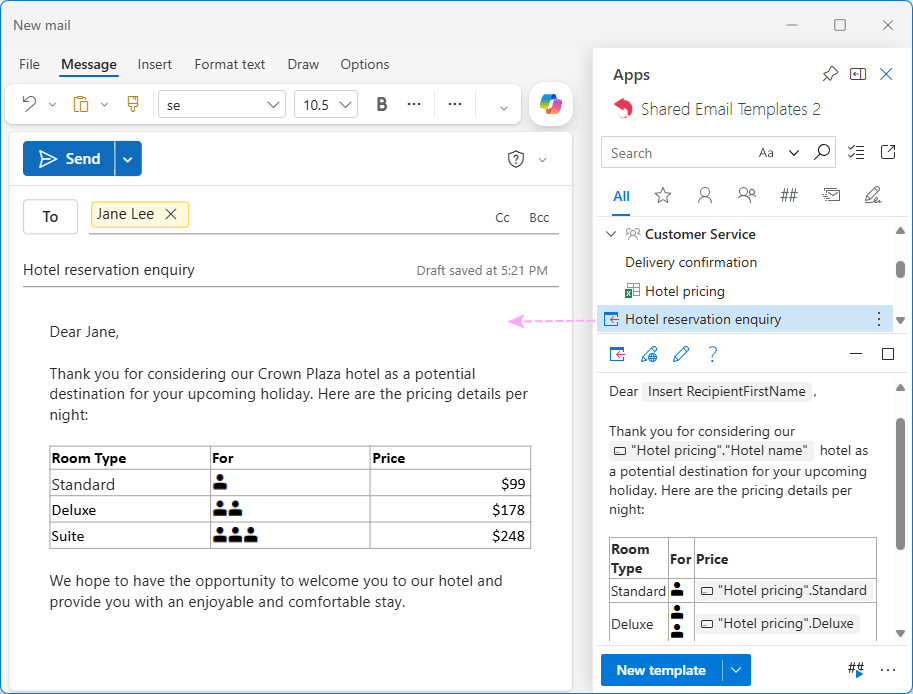Select the Format Painter icon
Viewport: 913px width, 694px height.
(133, 104)
